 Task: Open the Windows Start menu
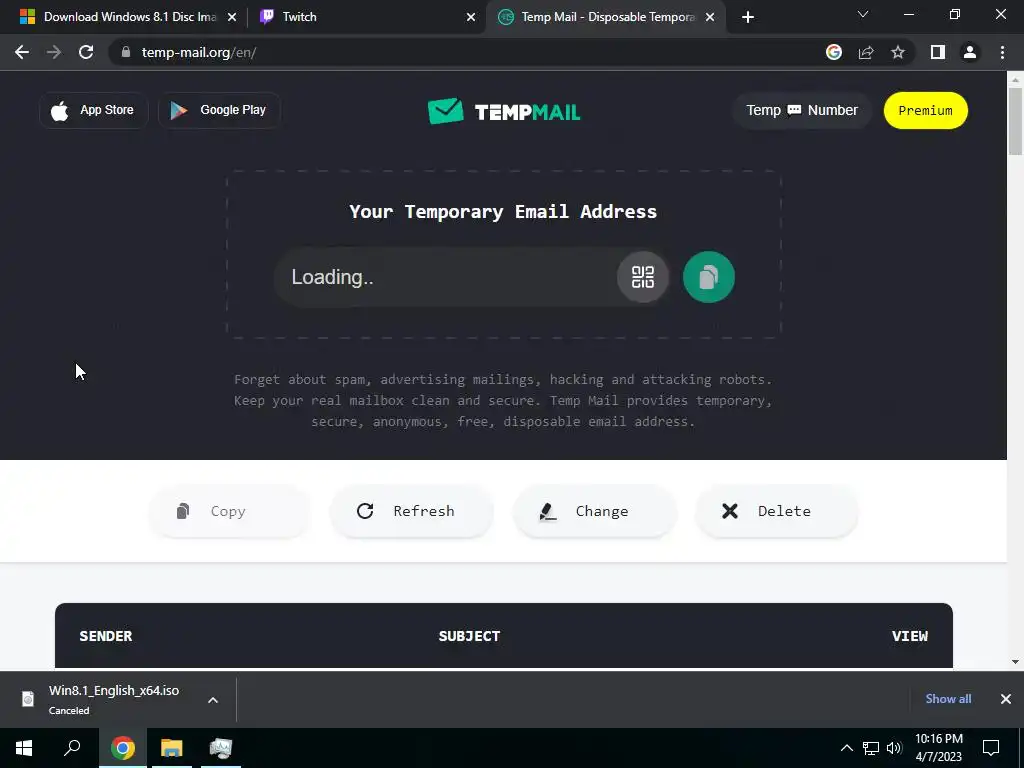(24, 748)
